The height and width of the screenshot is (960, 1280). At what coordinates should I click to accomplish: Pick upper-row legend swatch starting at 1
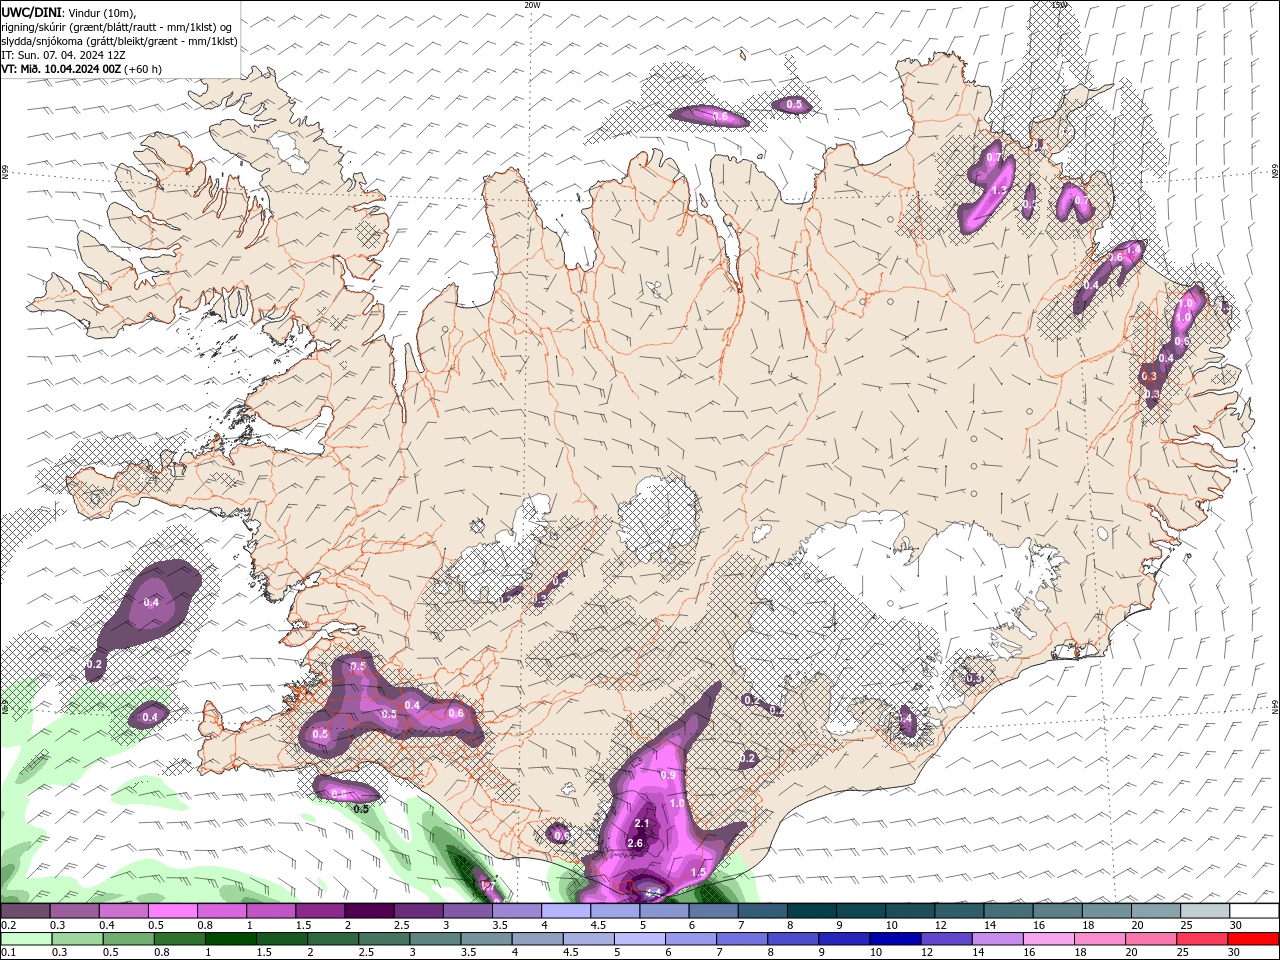pos(272,911)
